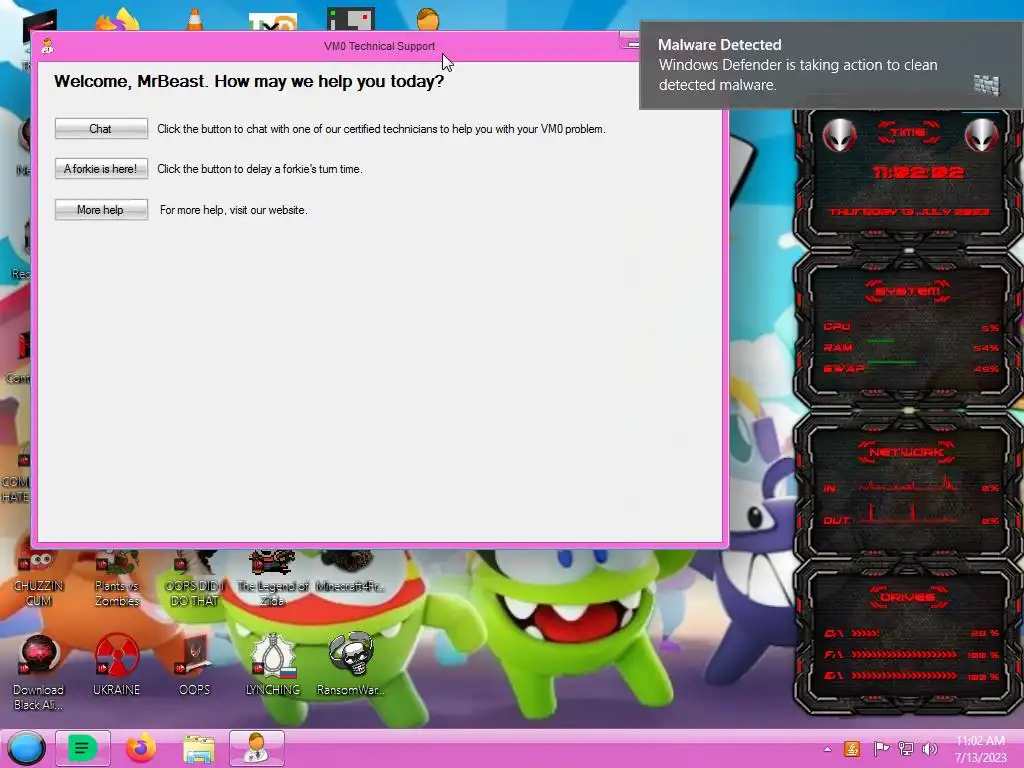The width and height of the screenshot is (1024, 768).
Task: Click the red digital clock readout widget
Action: coord(918,172)
